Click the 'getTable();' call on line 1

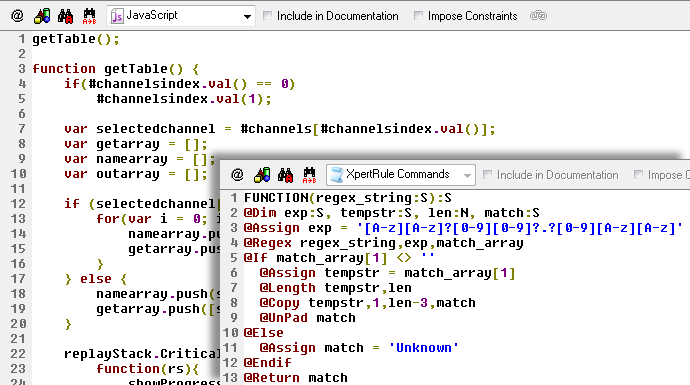[x=76, y=39]
